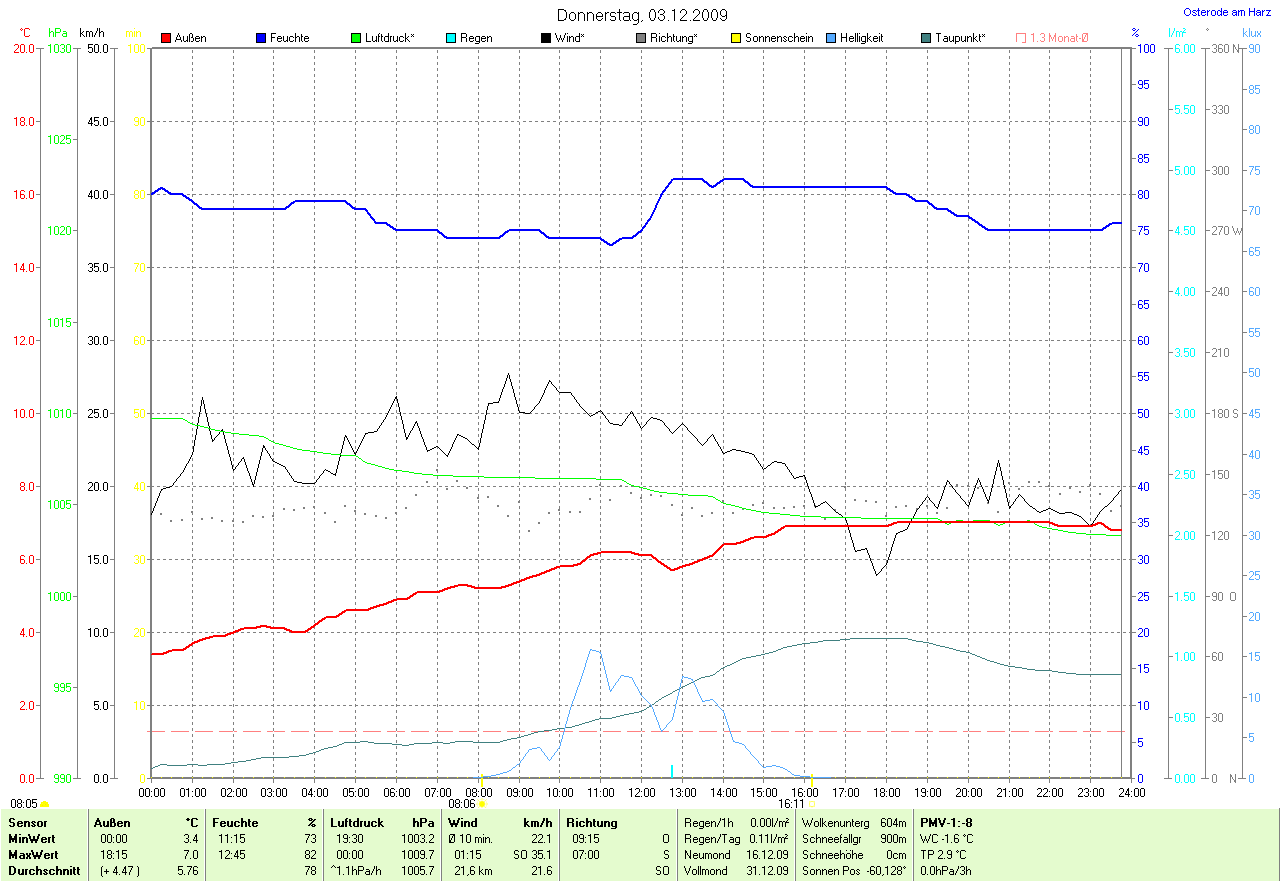Click the Luftdruck column header in table

tap(357, 823)
